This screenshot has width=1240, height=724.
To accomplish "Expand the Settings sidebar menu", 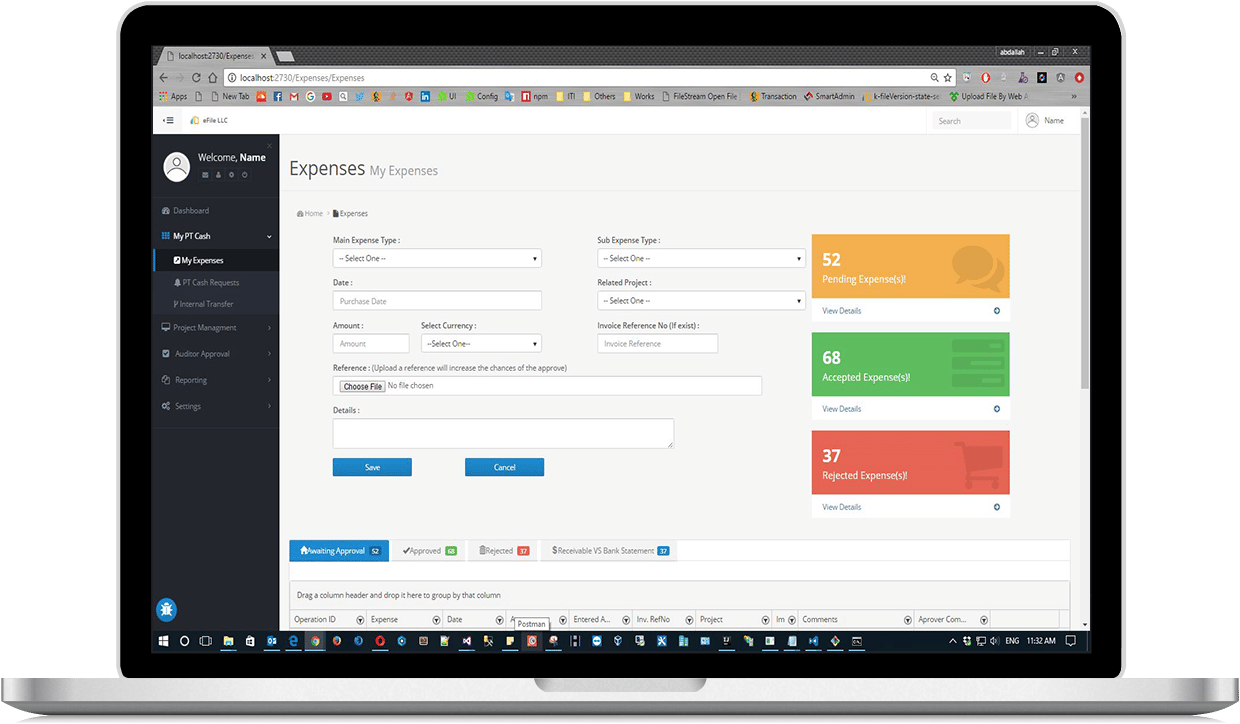I will (216, 406).
